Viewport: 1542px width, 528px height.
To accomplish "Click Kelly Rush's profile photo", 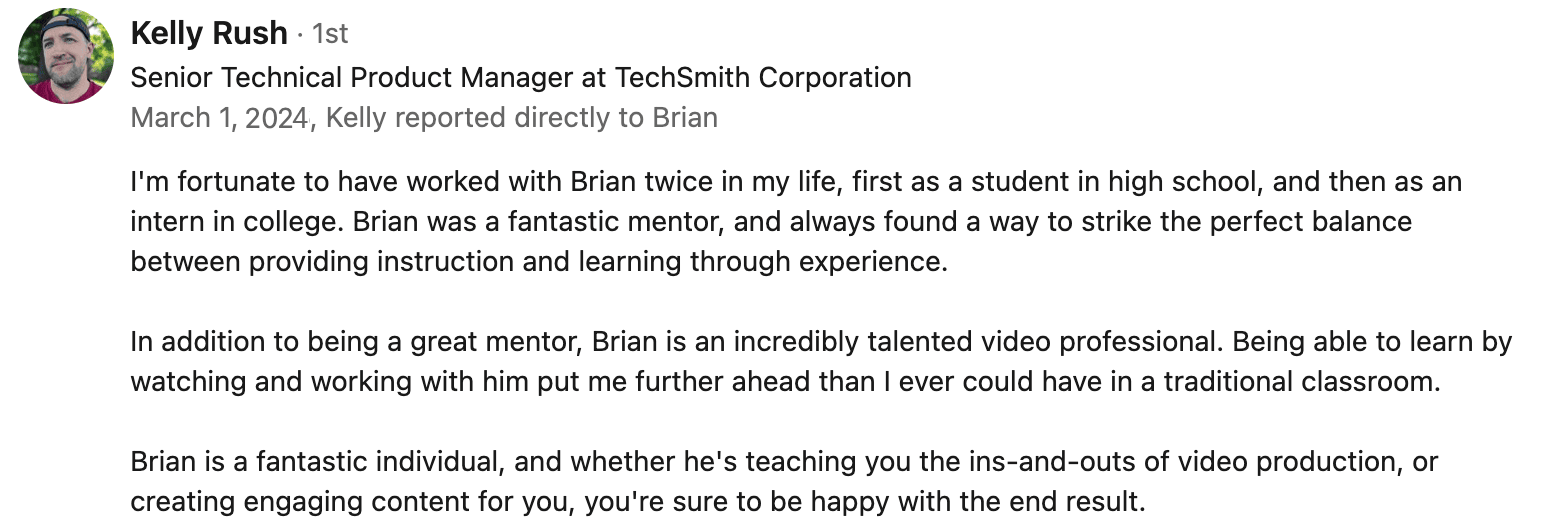I will [65, 56].
